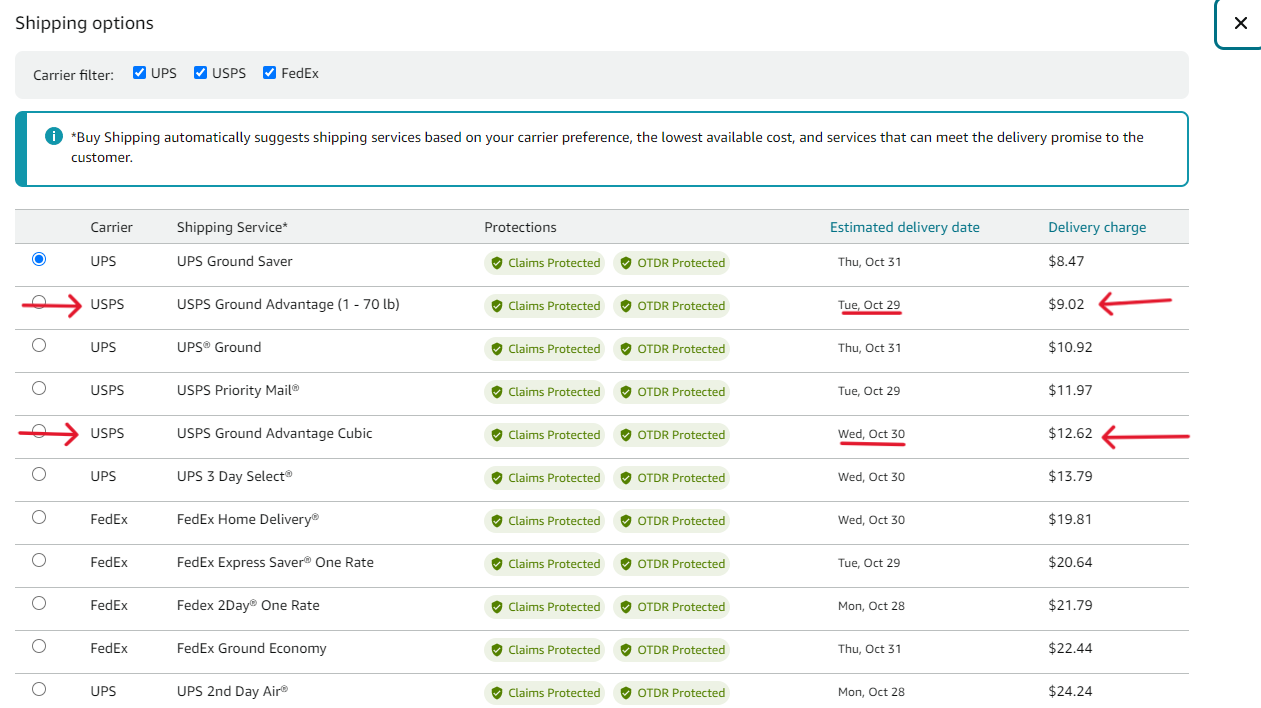This screenshot has height=708, width=1261.
Task: Select the UPS 3 Day Select radio button
Action: tap(39, 474)
